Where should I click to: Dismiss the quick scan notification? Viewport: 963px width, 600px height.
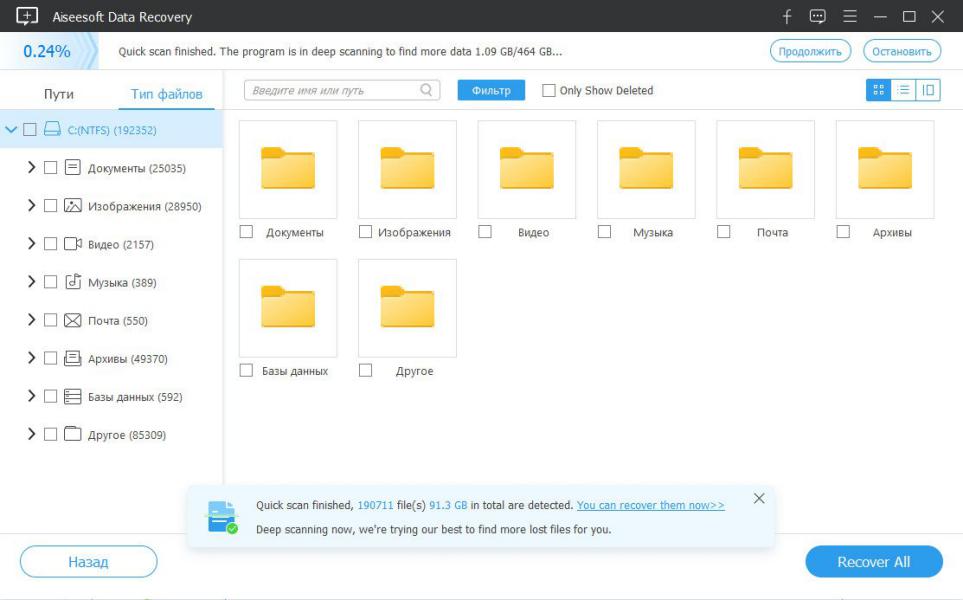pyautogui.click(x=759, y=498)
